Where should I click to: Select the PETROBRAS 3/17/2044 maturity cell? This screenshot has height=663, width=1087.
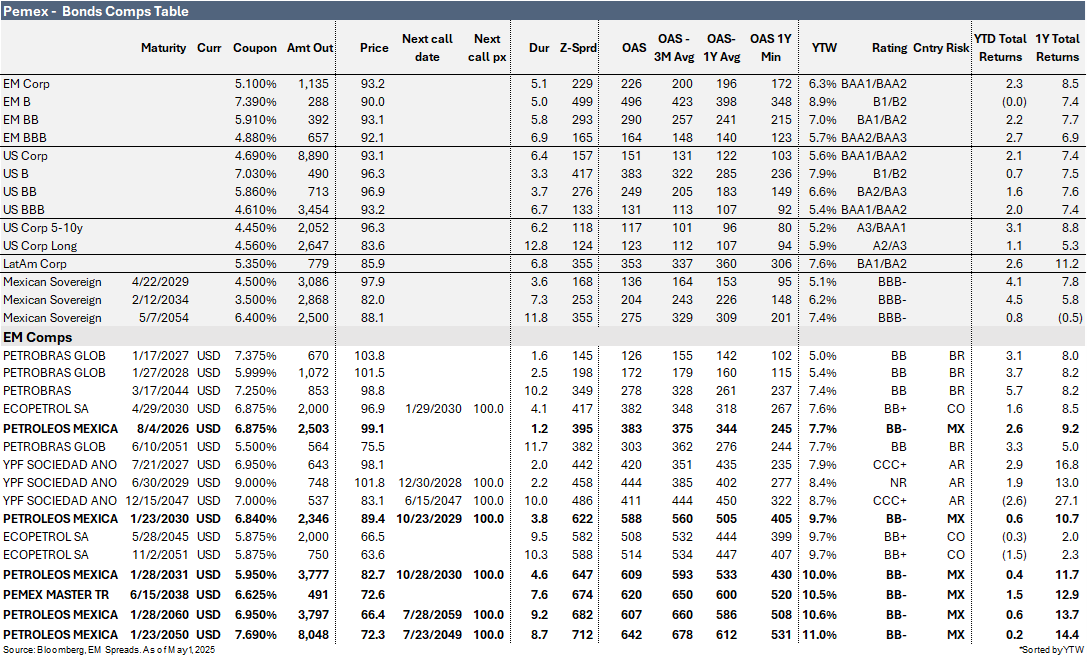pos(160,391)
